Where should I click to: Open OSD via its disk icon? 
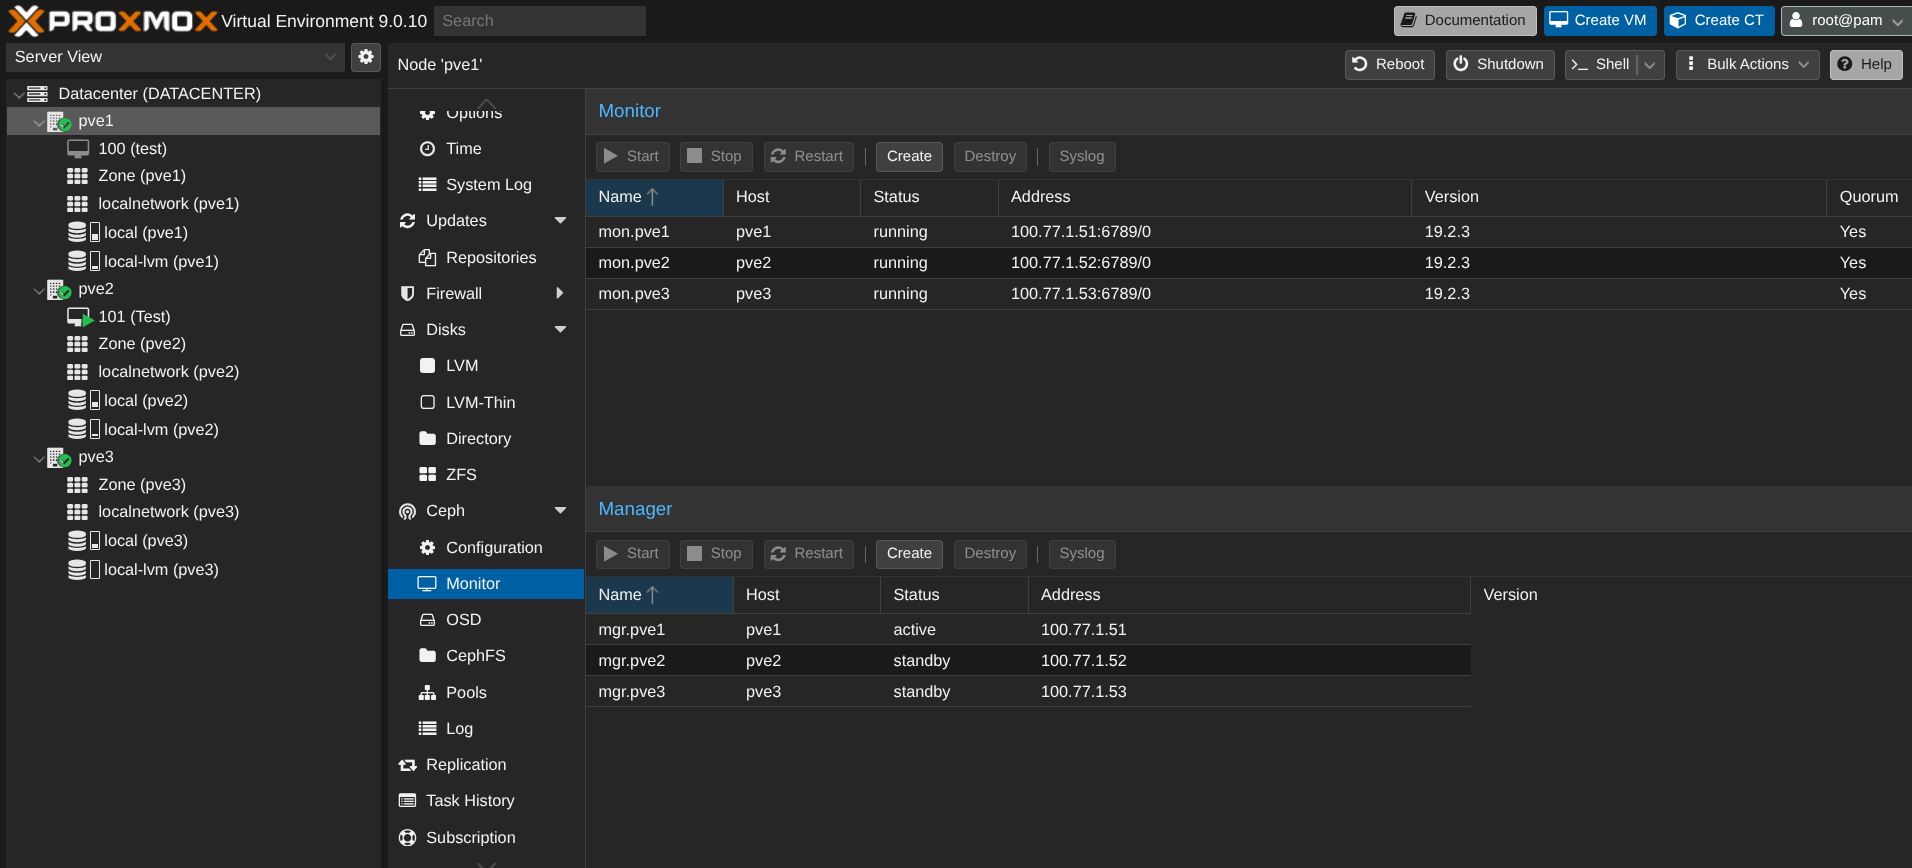click(x=427, y=620)
